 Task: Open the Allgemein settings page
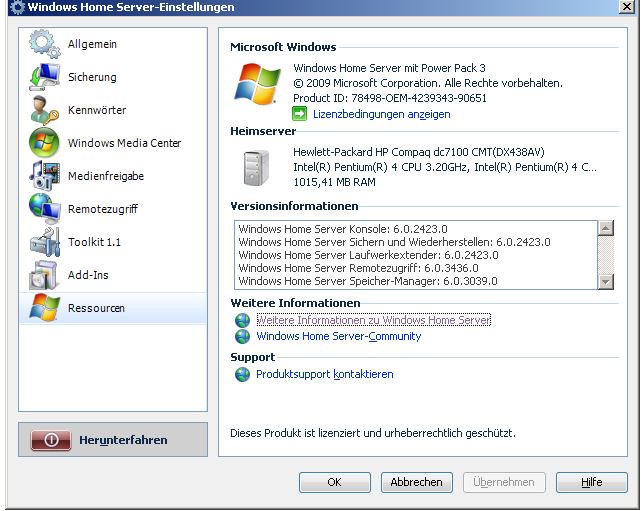point(113,44)
